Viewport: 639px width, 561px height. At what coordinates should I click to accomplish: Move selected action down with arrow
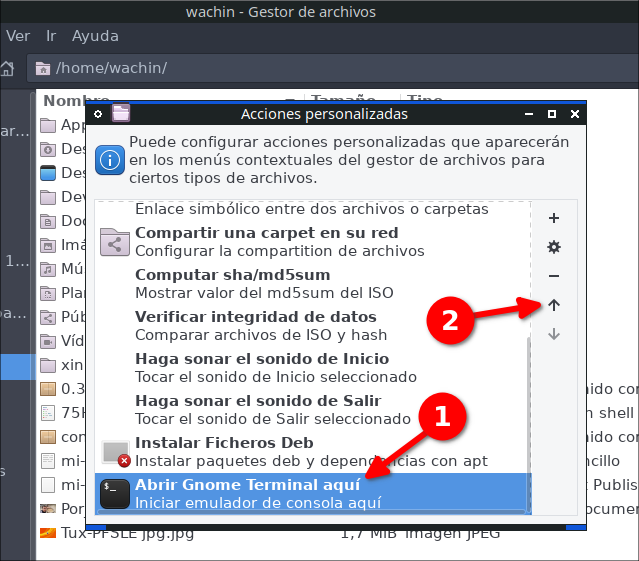tap(553, 334)
